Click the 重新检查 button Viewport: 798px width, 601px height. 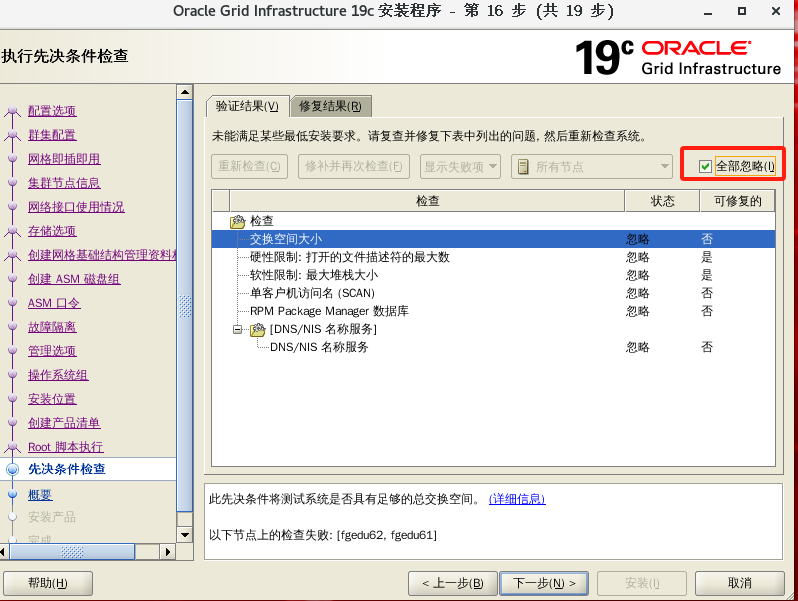point(249,166)
